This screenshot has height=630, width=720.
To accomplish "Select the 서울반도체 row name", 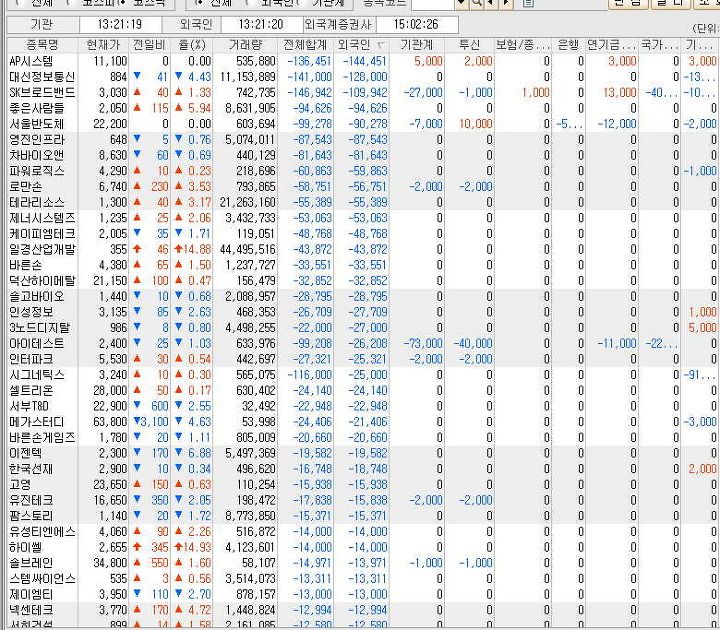I will (37, 124).
